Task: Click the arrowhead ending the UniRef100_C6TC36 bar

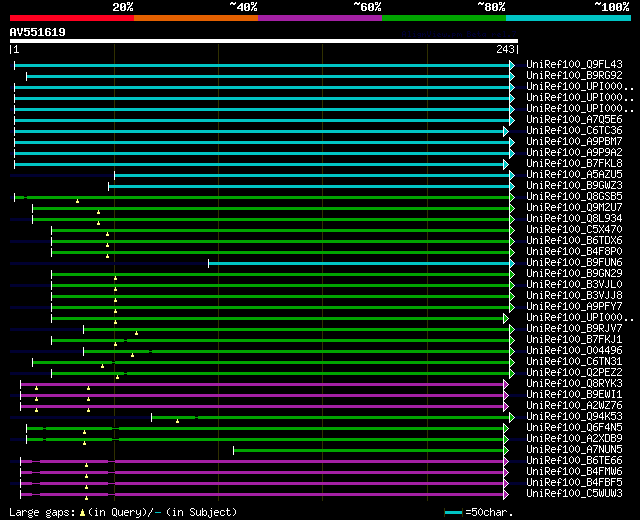Action: click(507, 131)
